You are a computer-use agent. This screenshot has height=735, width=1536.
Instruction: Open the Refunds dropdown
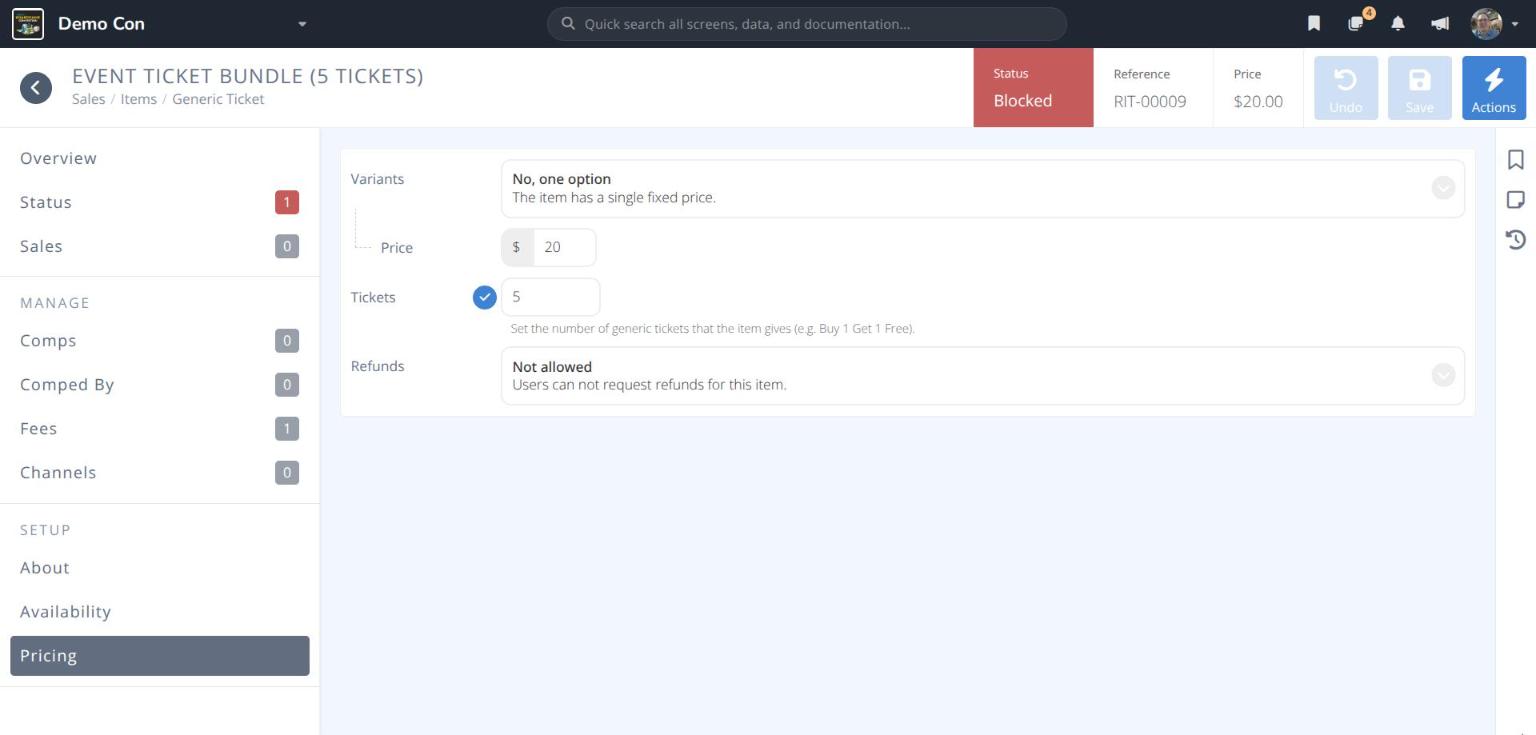[982, 376]
